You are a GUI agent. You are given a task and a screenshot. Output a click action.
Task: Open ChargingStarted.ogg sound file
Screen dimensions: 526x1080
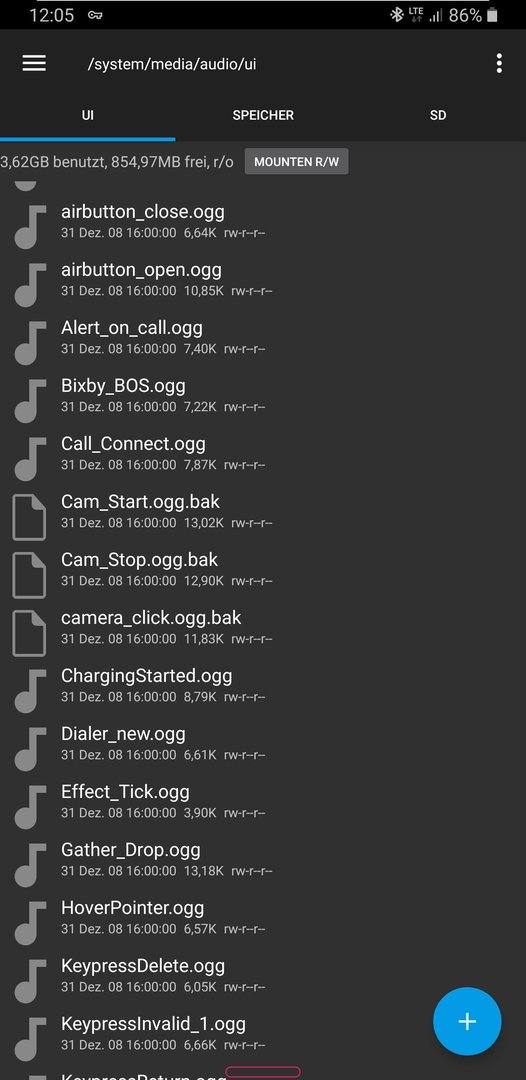[x=263, y=685]
